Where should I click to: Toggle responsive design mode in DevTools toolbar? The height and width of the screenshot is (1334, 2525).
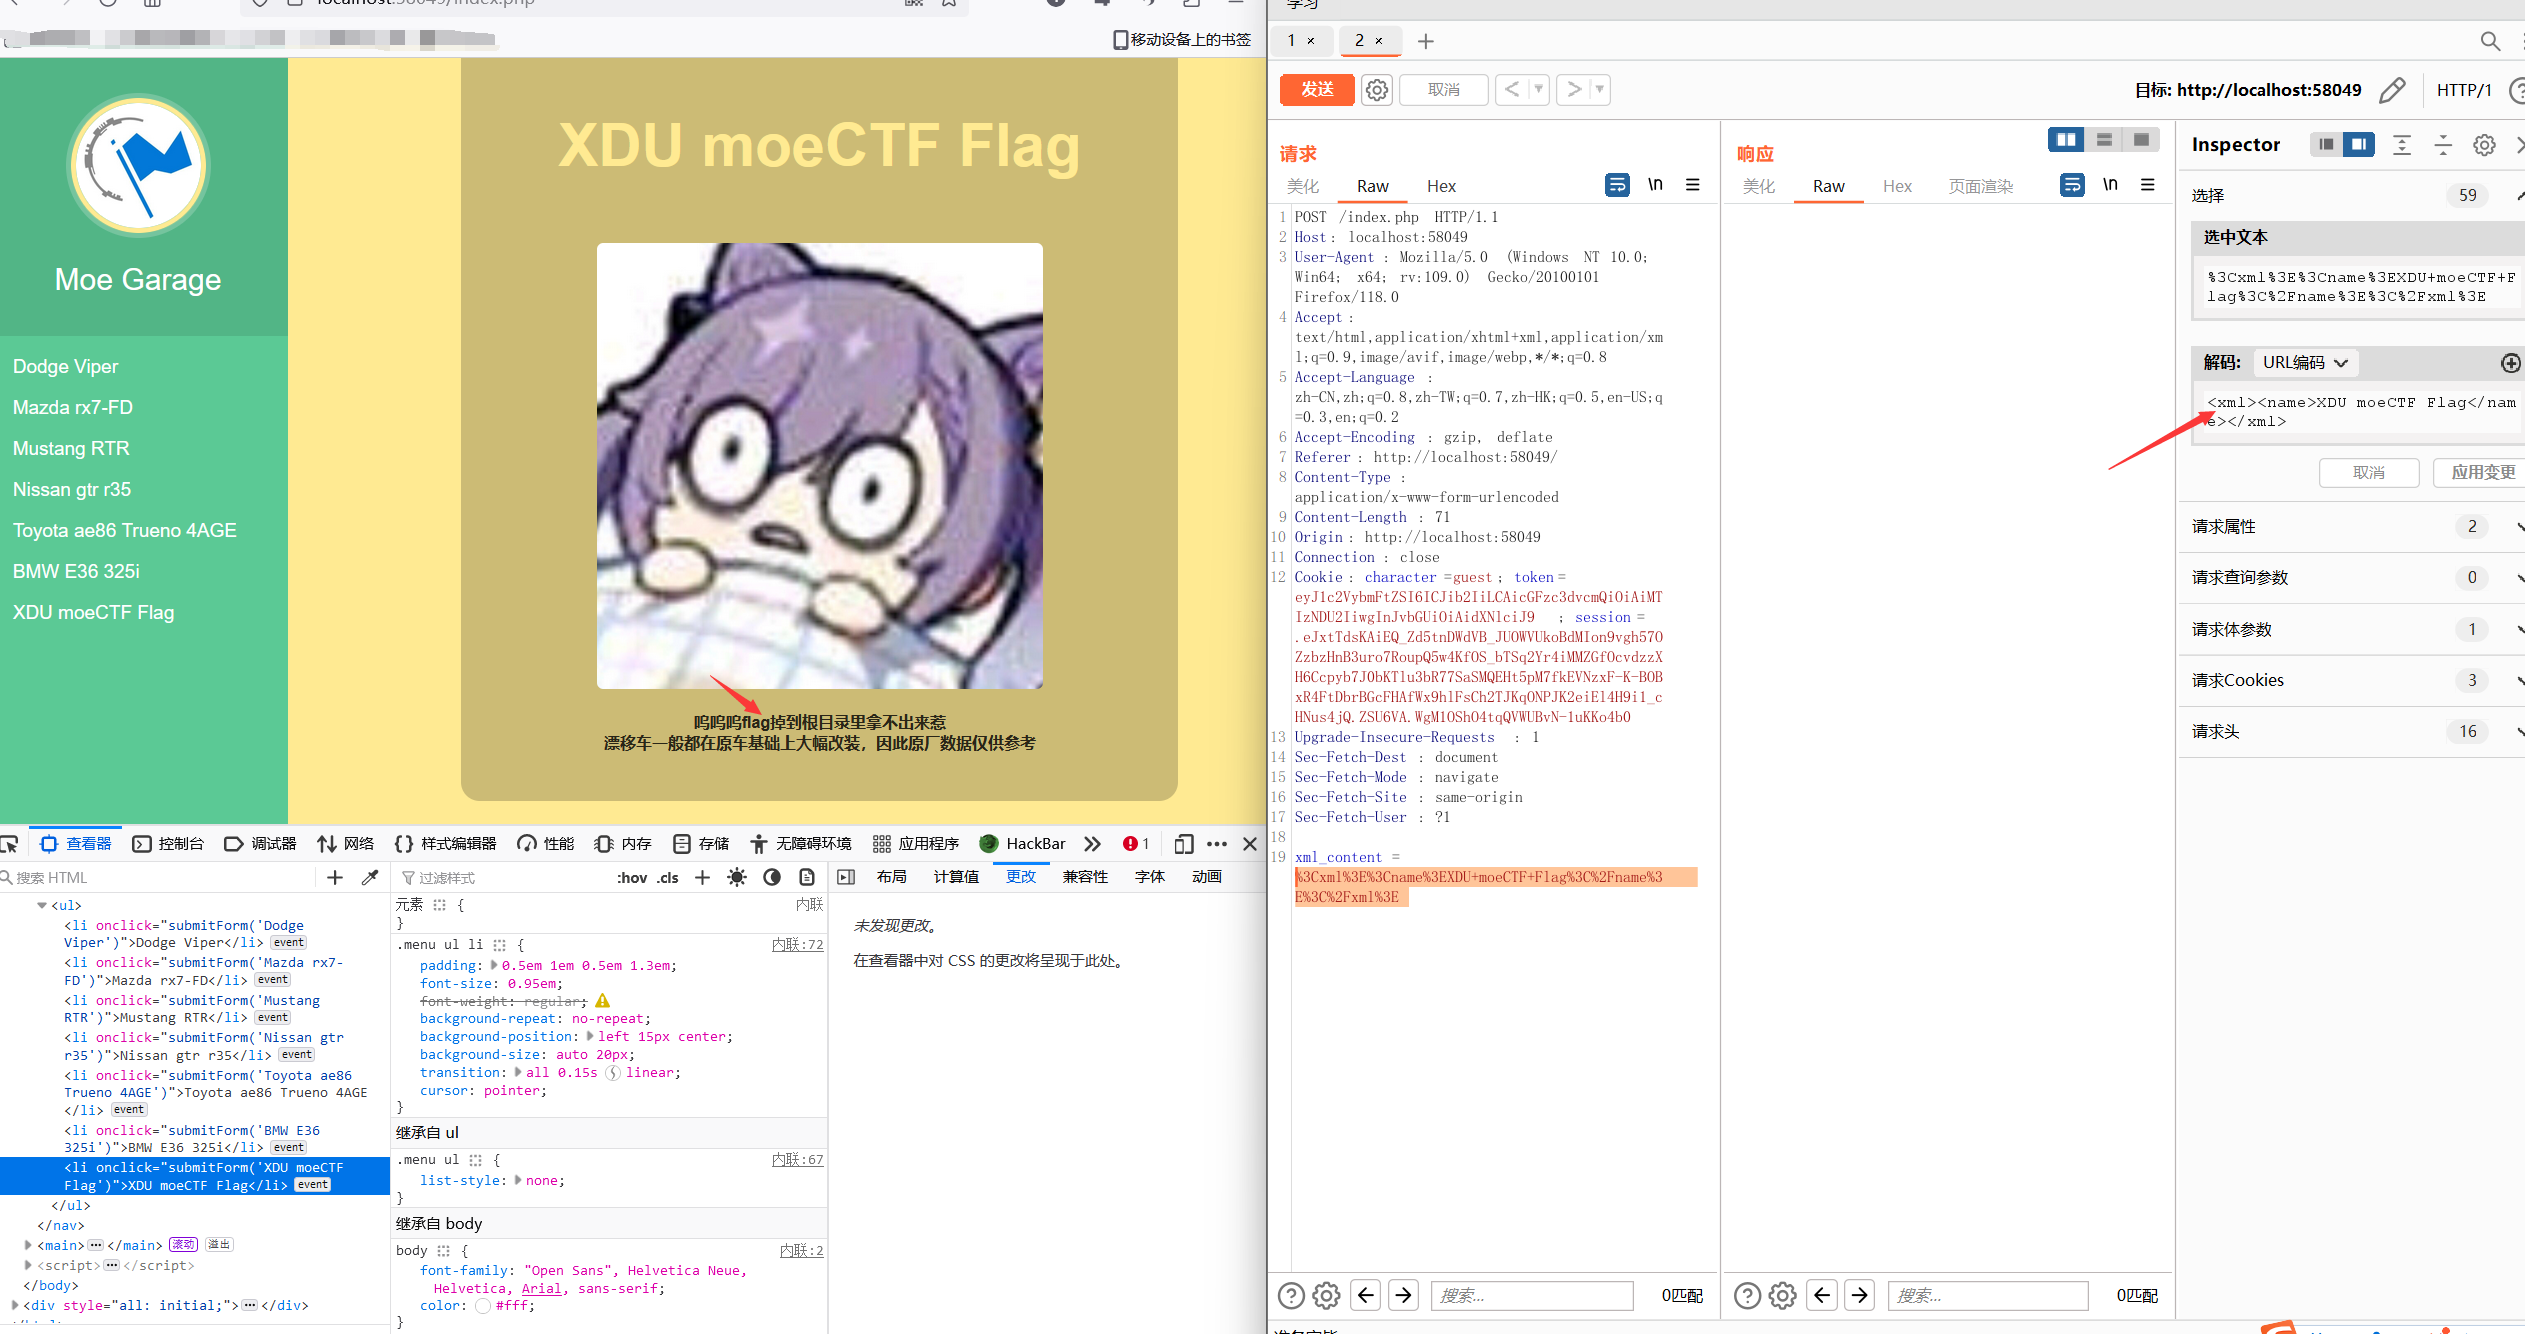[x=1183, y=843]
